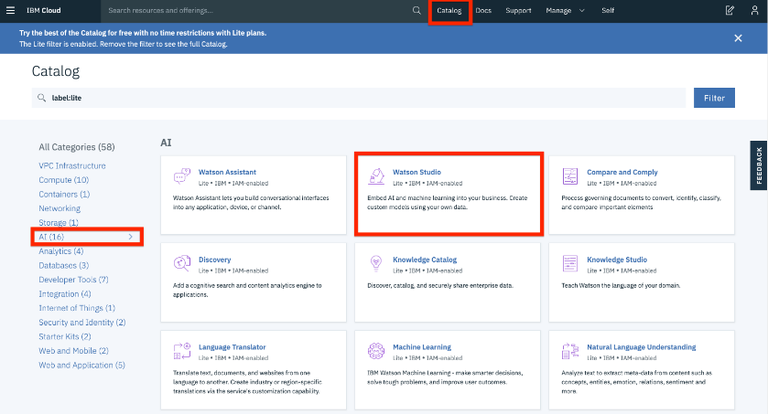Select Developer Tools (7) category
This screenshot has height=414, width=768.
point(73,279)
